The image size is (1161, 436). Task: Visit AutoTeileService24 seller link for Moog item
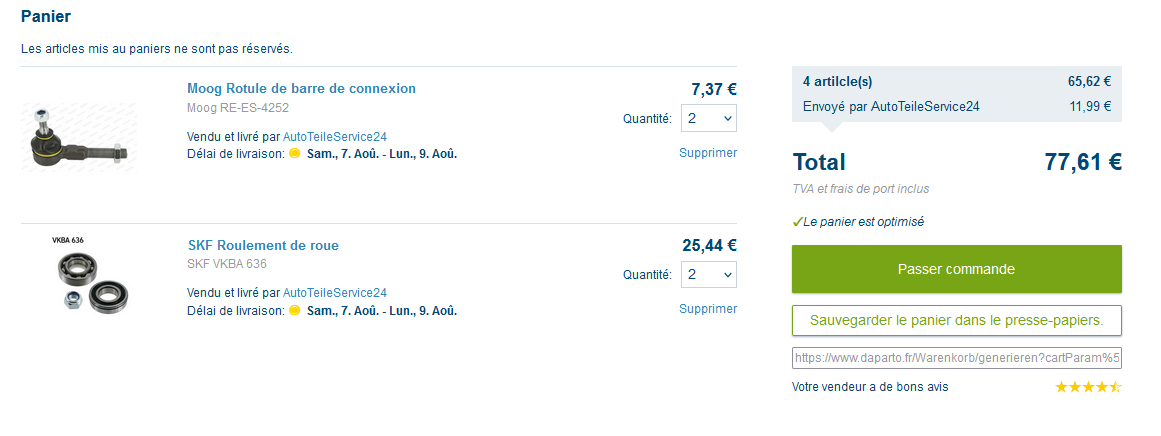[x=335, y=137]
